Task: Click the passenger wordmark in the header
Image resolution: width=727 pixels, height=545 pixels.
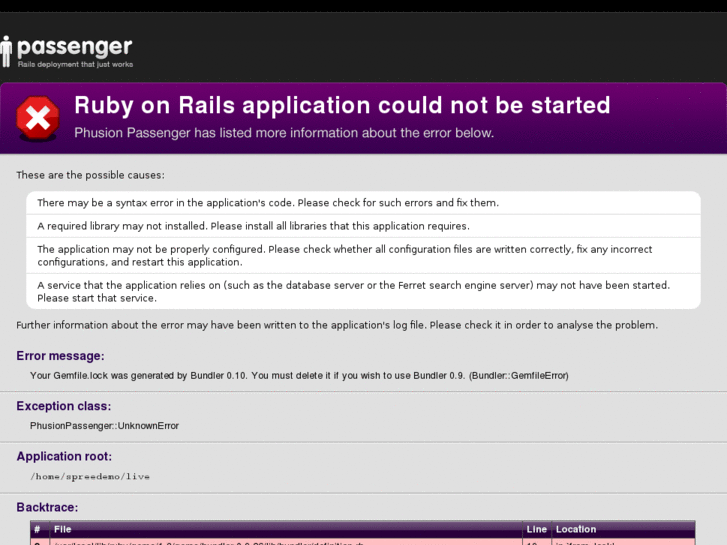Action: click(x=74, y=46)
